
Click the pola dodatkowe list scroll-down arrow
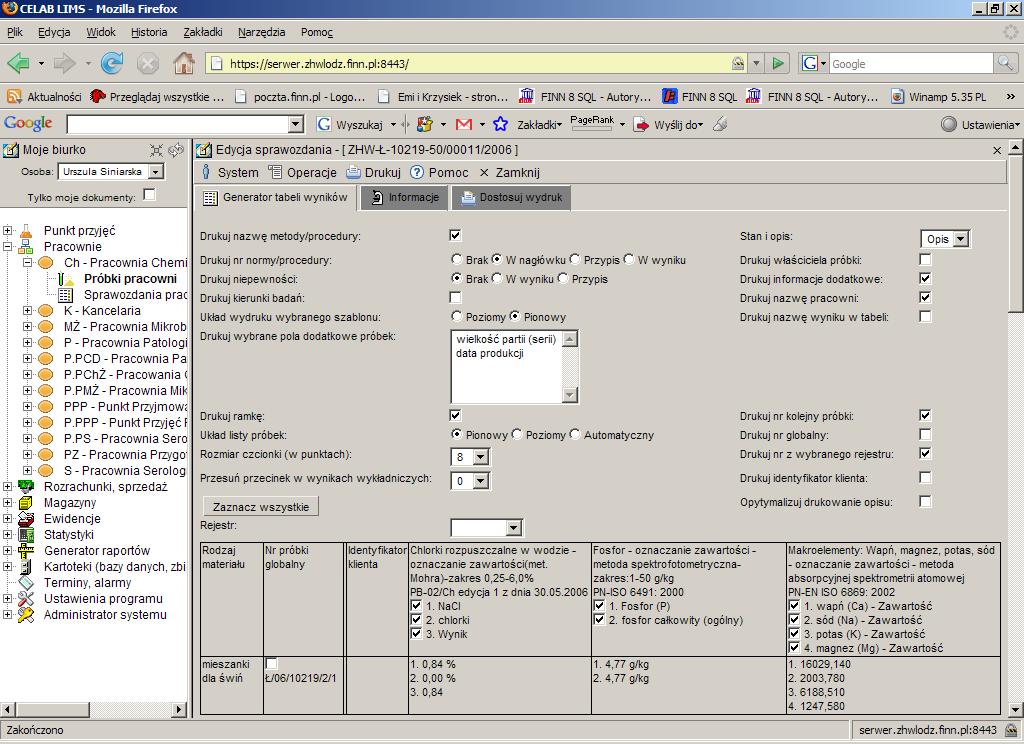click(570, 395)
